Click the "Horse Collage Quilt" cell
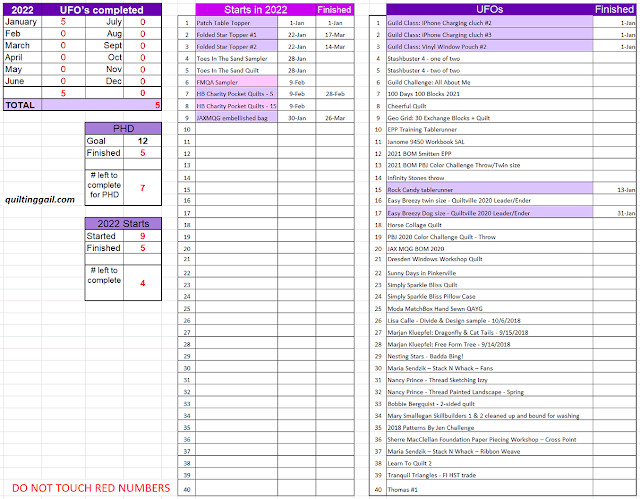 tap(489, 225)
